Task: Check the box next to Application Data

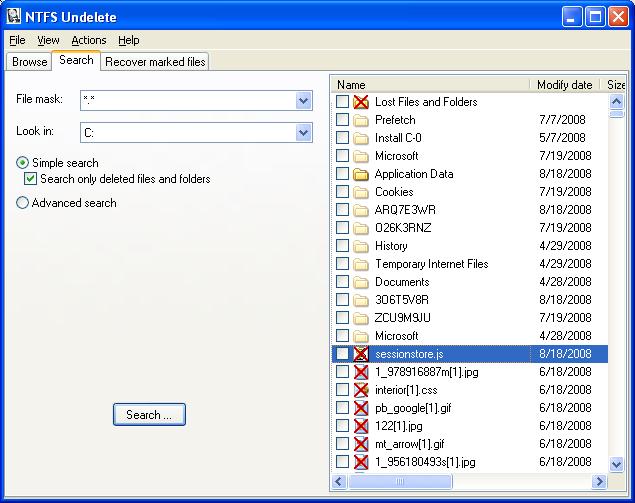Action: (x=342, y=174)
